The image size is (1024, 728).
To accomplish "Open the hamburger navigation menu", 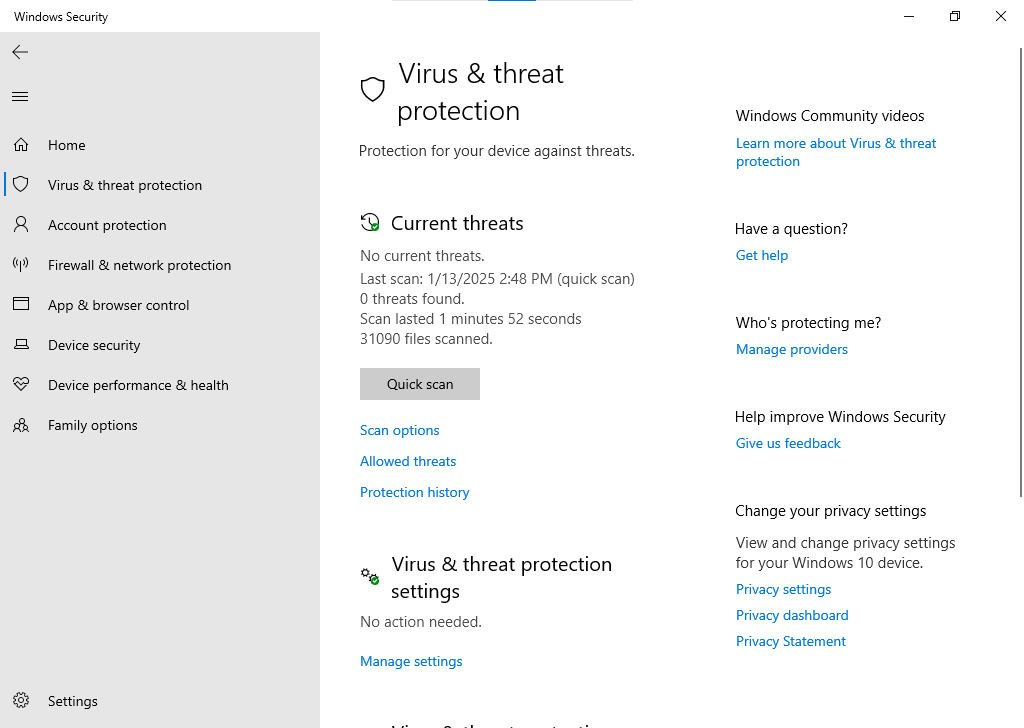I will click(x=20, y=97).
